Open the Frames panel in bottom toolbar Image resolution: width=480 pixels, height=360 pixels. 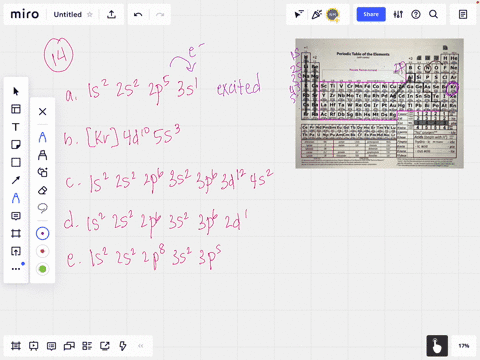(16, 346)
